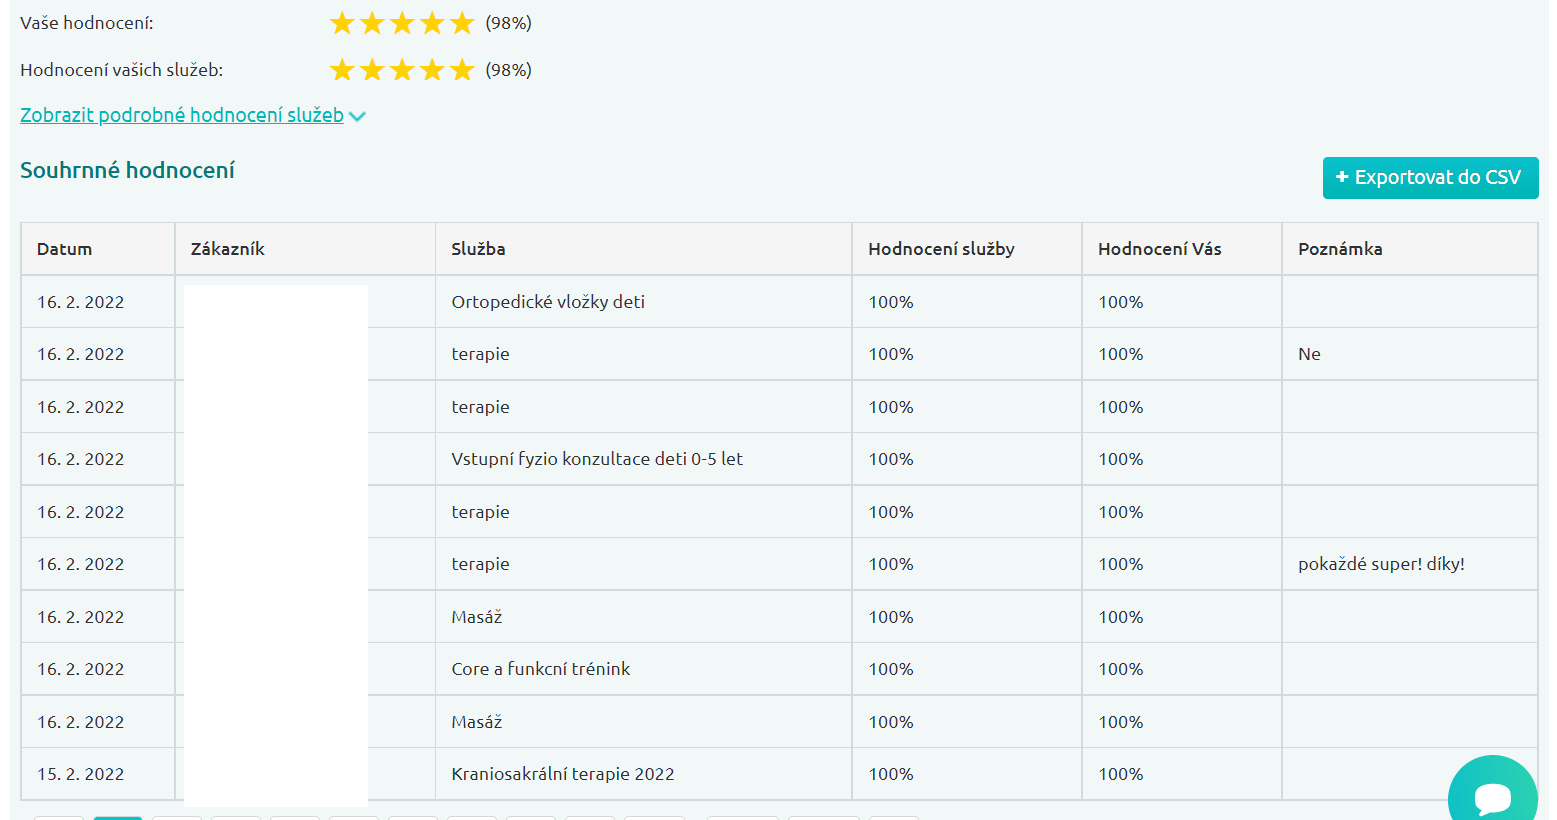Click the Zákazník column header

(x=228, y=249)
